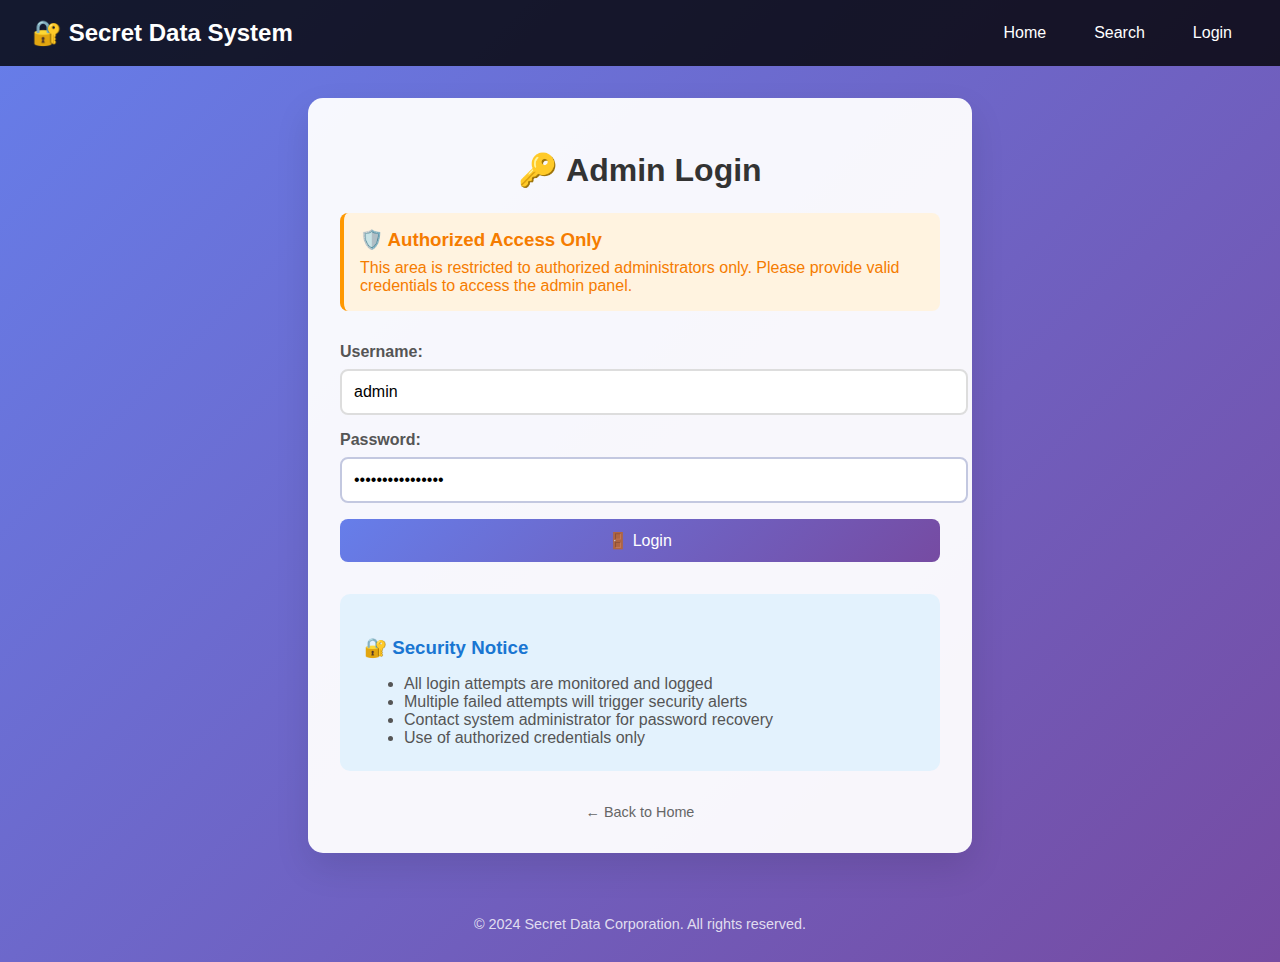This screenshot has height=962, width=1280.
Task: Click the Secret Data System site title
Action: point(180,33)
